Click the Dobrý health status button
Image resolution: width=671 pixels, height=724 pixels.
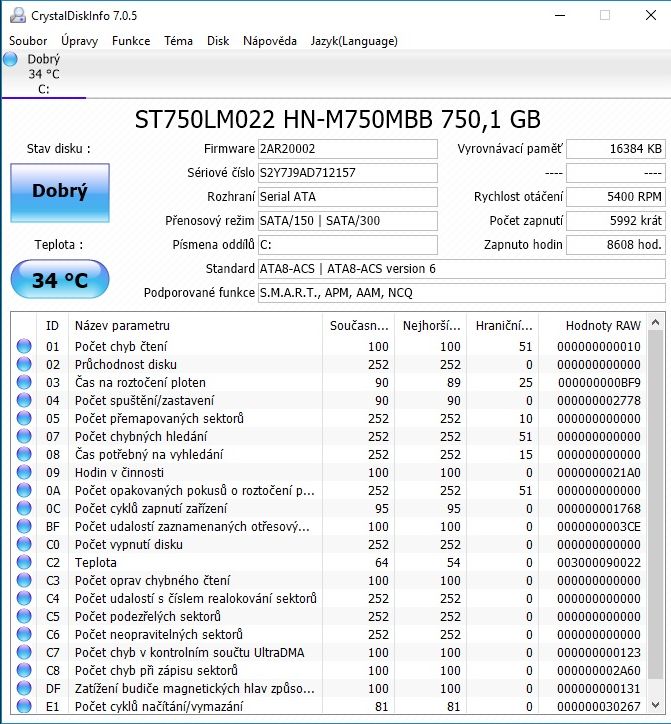point(59,192)
